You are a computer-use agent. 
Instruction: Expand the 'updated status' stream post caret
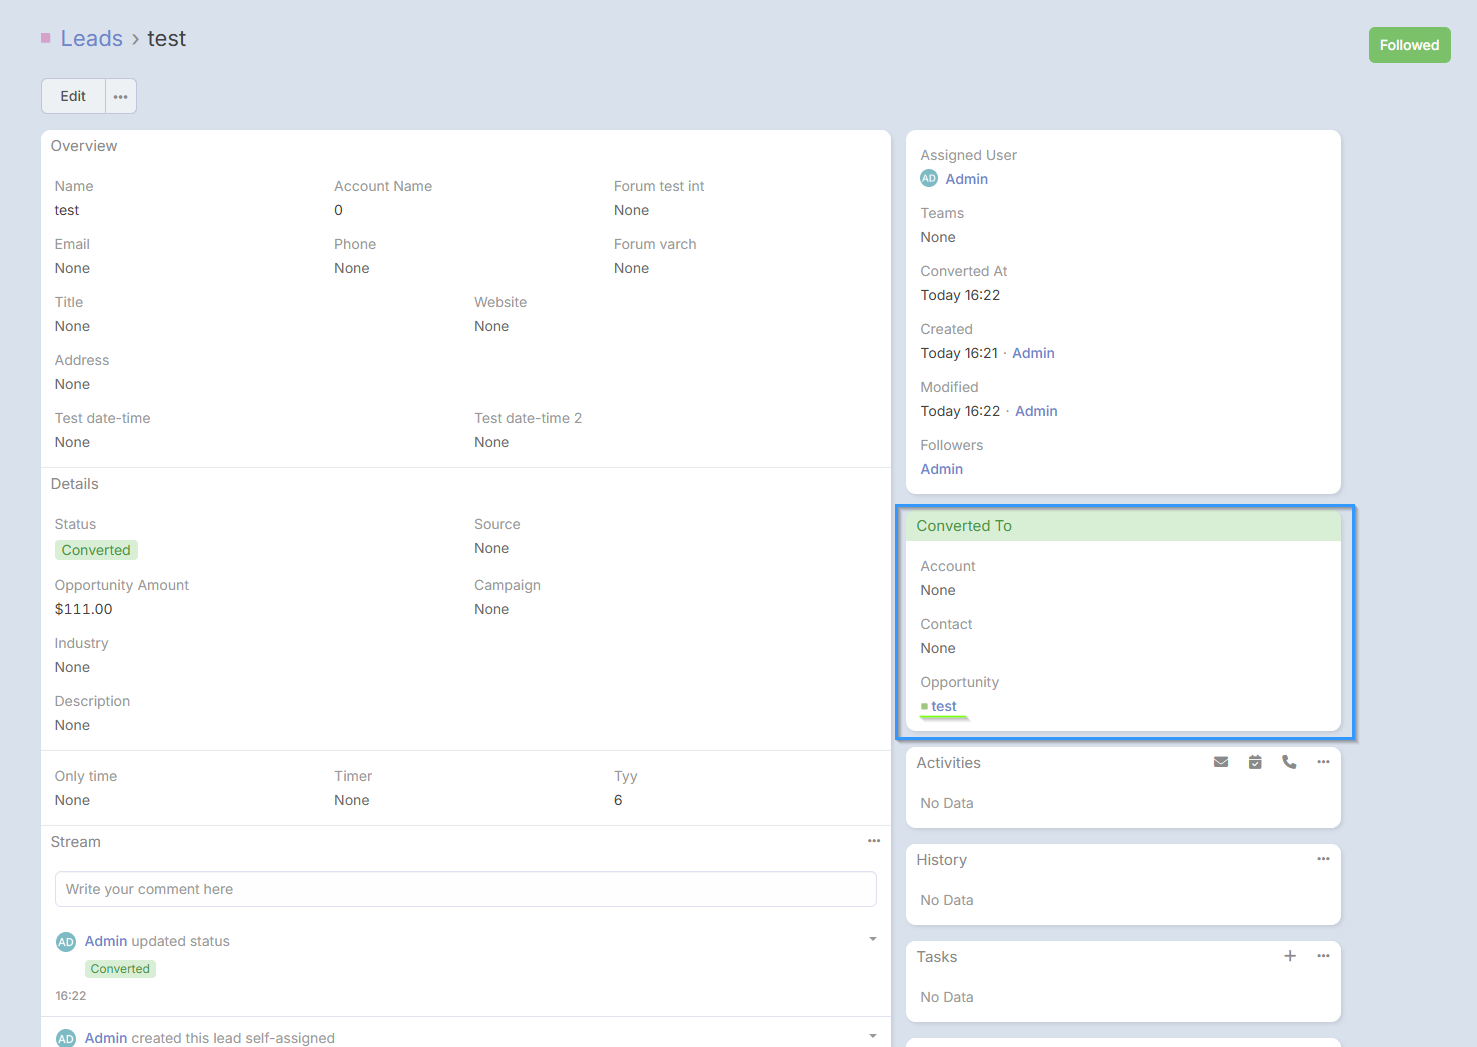pos(873,939)
